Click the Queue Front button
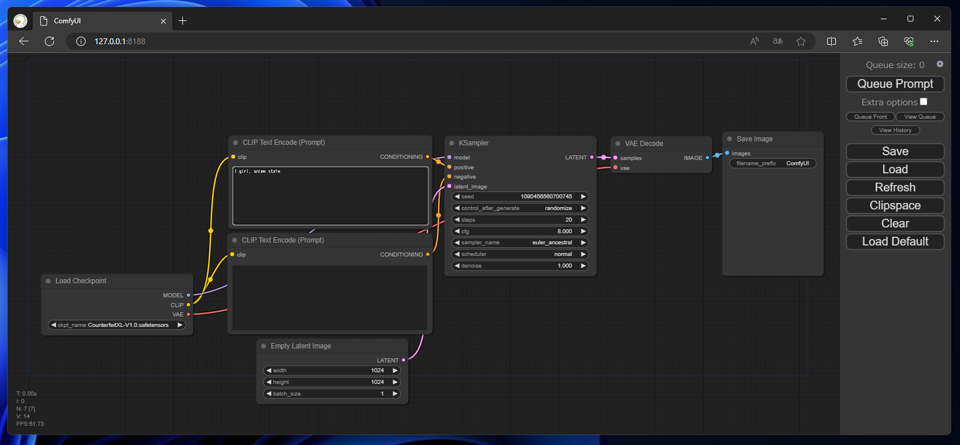 pos(870,116)
